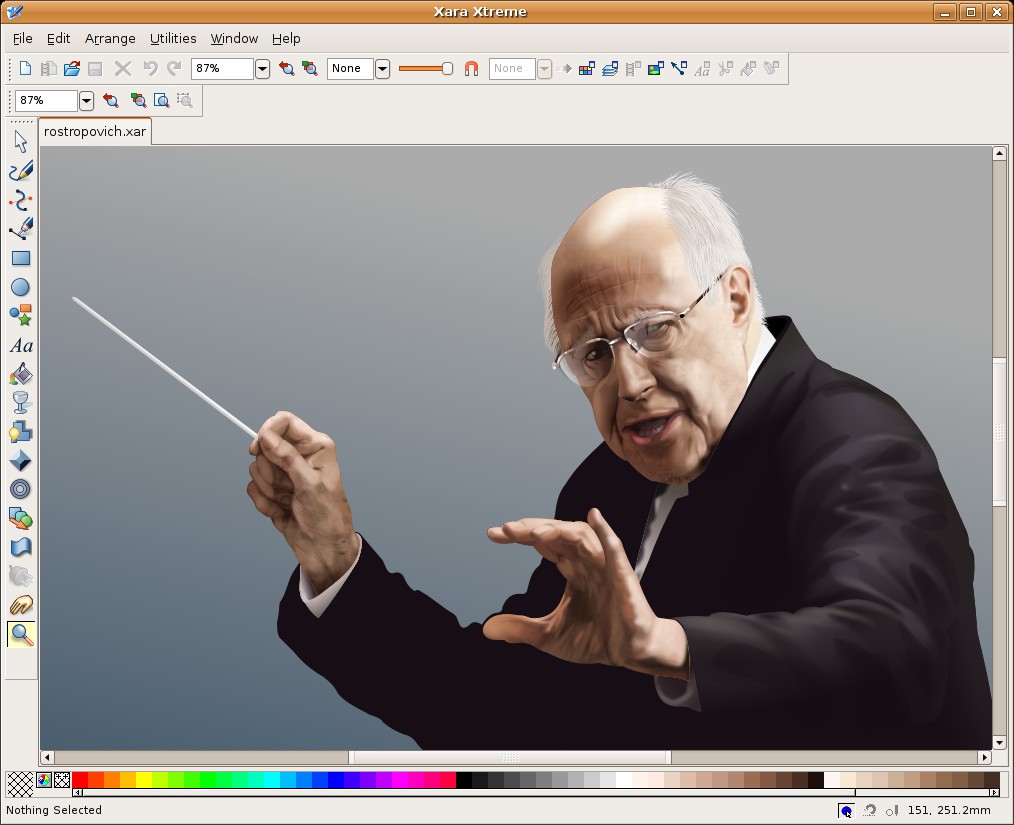Create a new document
The height and width of the screenshot is (825, 1014).
click(x=25, y=69)
